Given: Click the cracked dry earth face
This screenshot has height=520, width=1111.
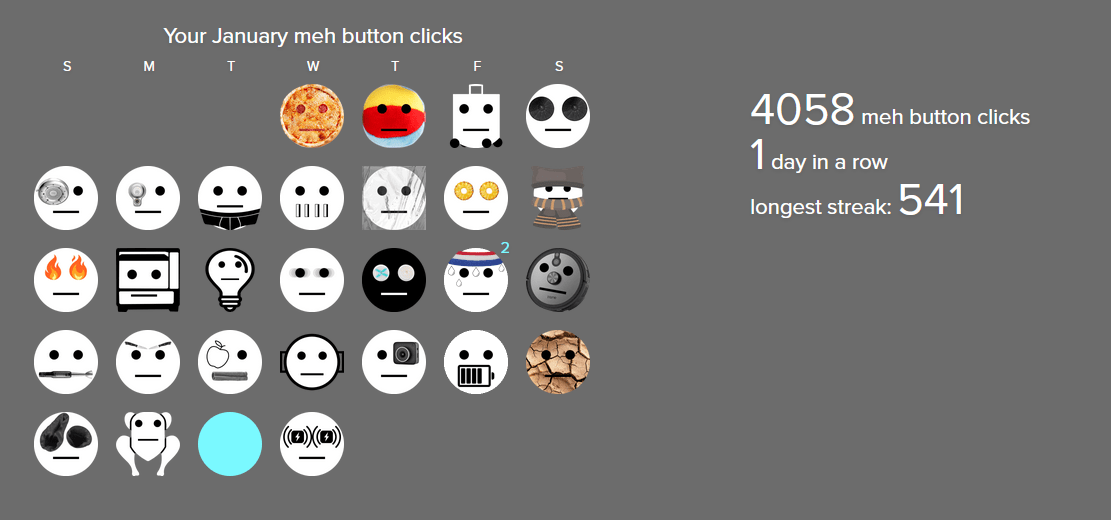Looking at the screenshot, I should click(x=558, y=362).
